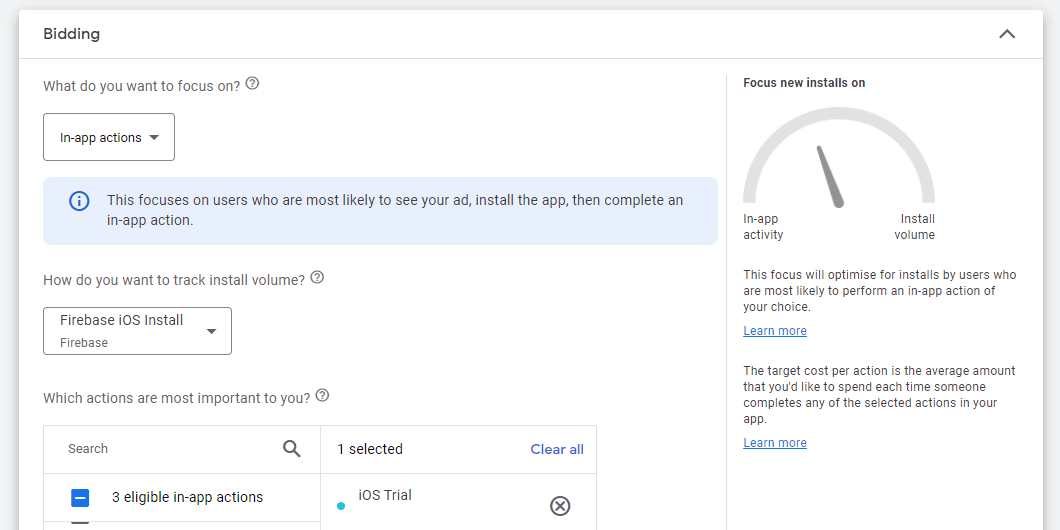Viewport: 1060px width, 530px height.
Task: Click Clear all selected actions
Action: click(557, 450)
